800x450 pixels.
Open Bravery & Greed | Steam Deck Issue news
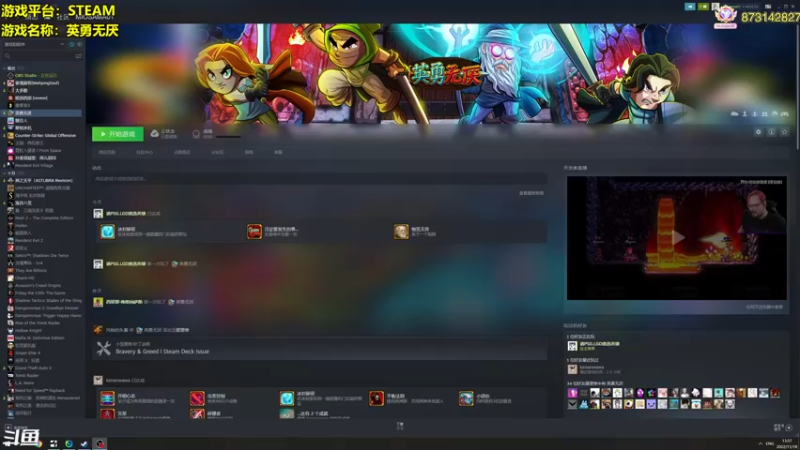(162, 352)
